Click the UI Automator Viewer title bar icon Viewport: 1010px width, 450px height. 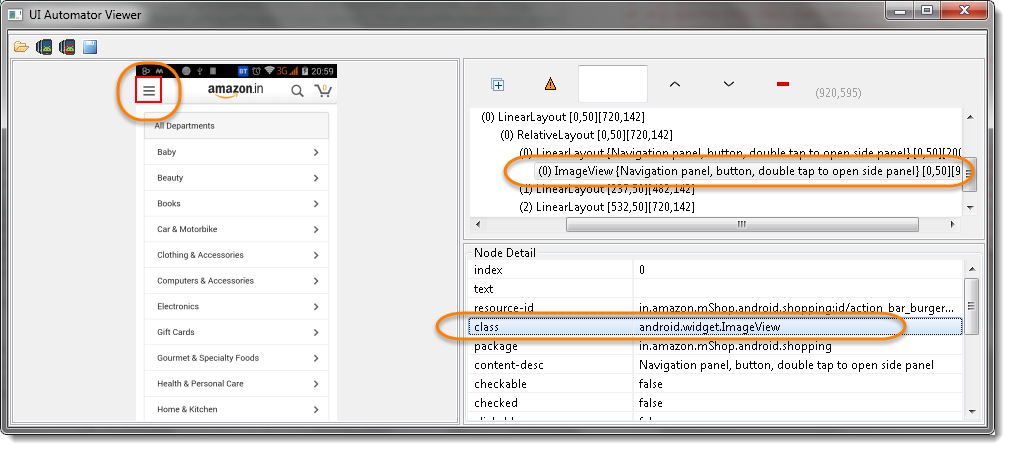pyautogui.click(x=15, y=14)
